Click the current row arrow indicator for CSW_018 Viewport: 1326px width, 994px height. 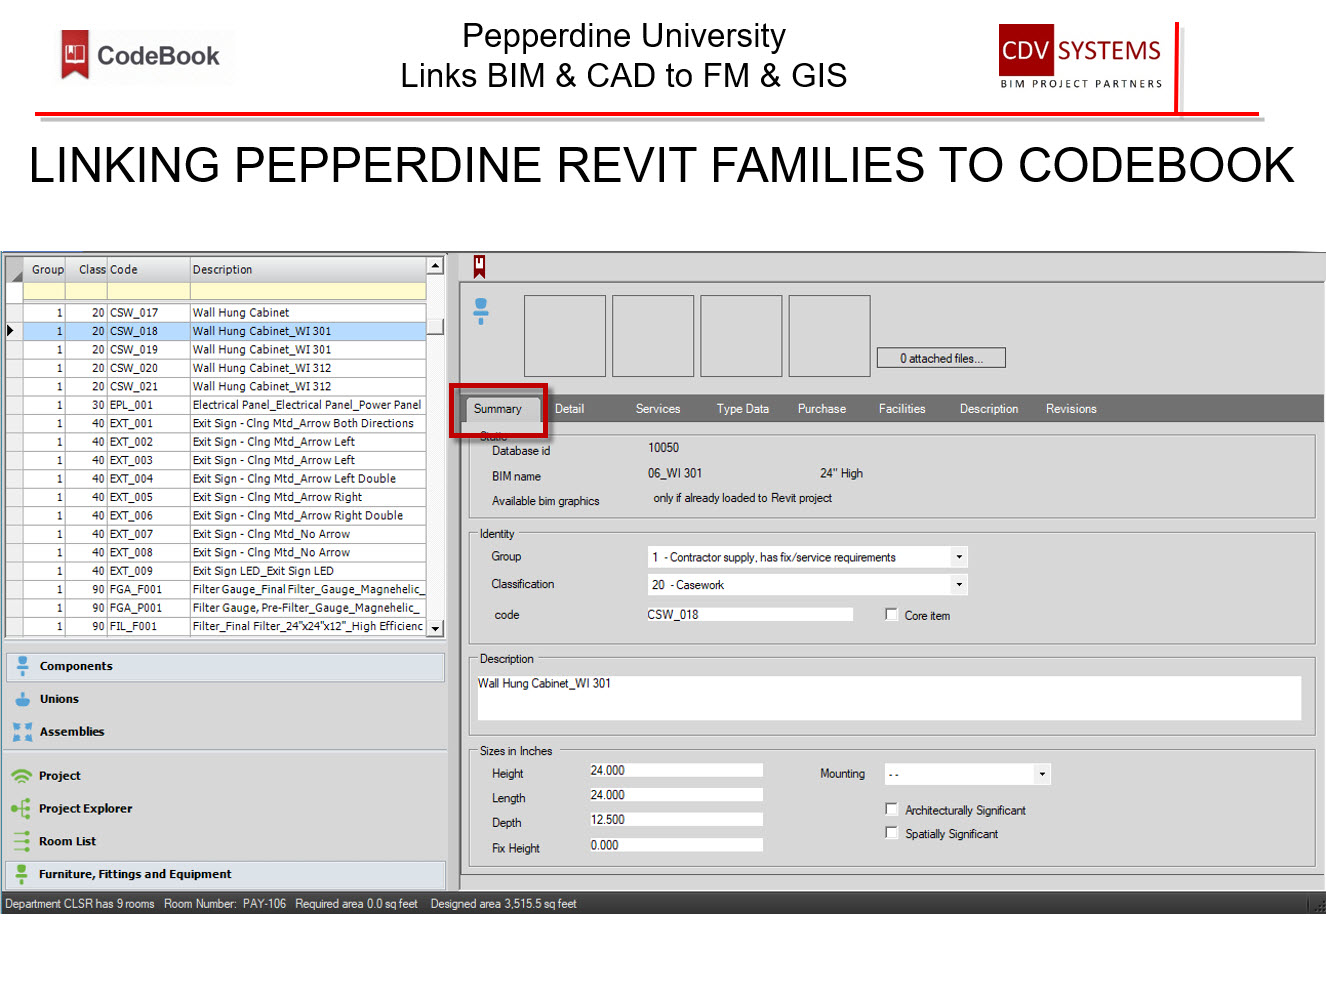12,331
